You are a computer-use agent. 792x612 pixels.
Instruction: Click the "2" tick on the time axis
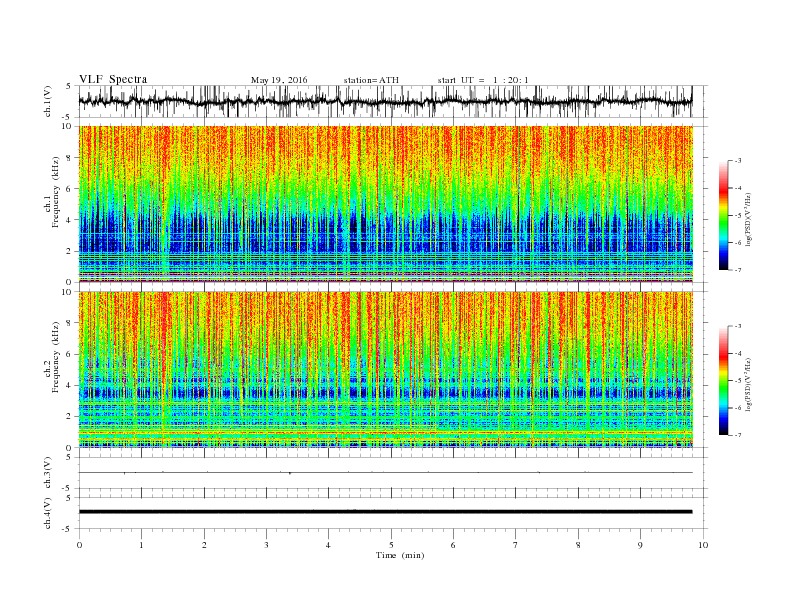[x=204, y=545]
